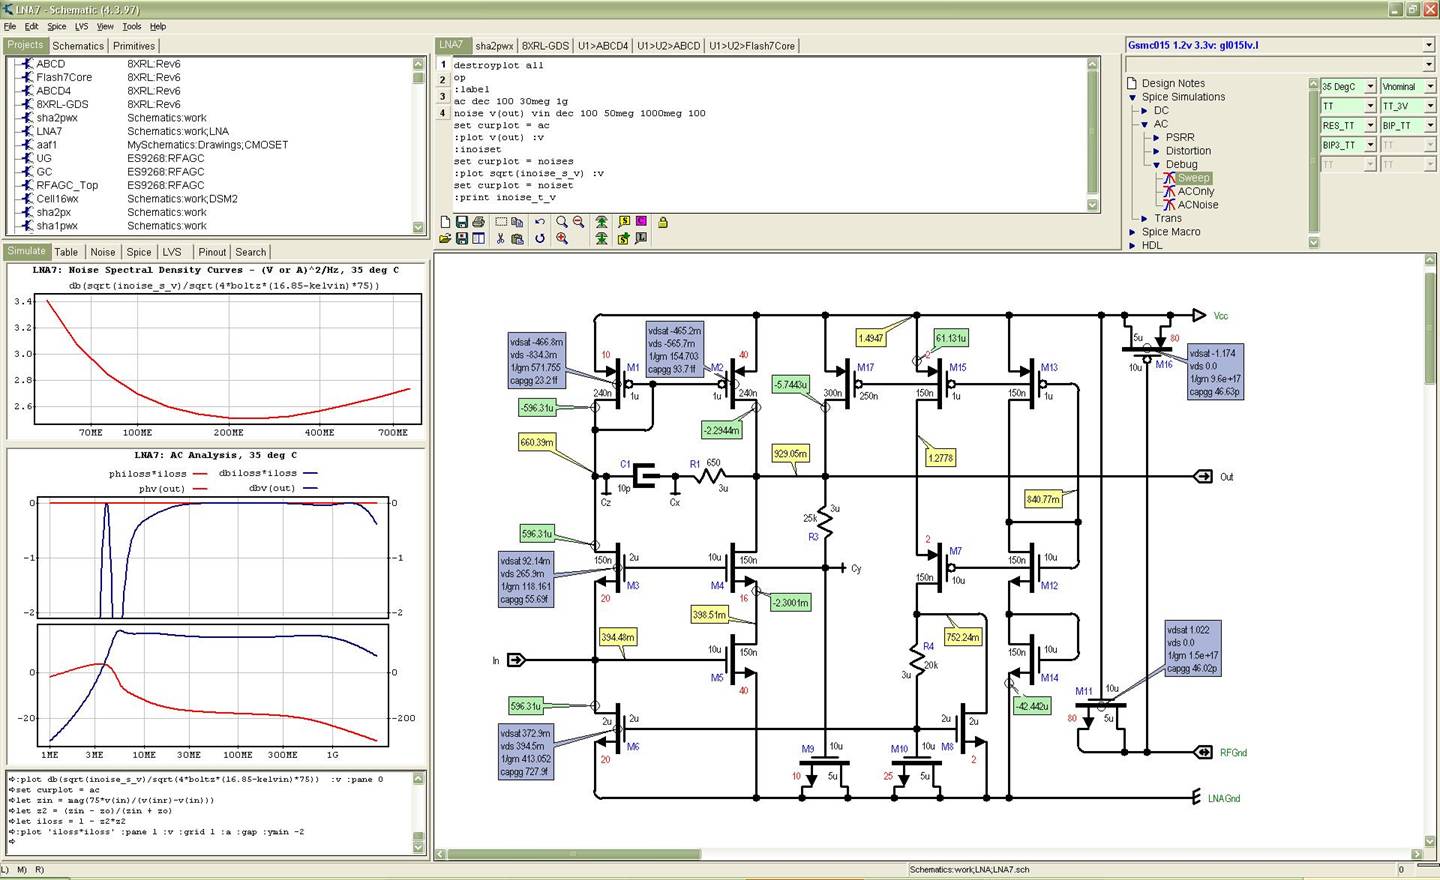Click the paste clipboard icon
This screenshot has width=1440, height=880.
[517, 239]
